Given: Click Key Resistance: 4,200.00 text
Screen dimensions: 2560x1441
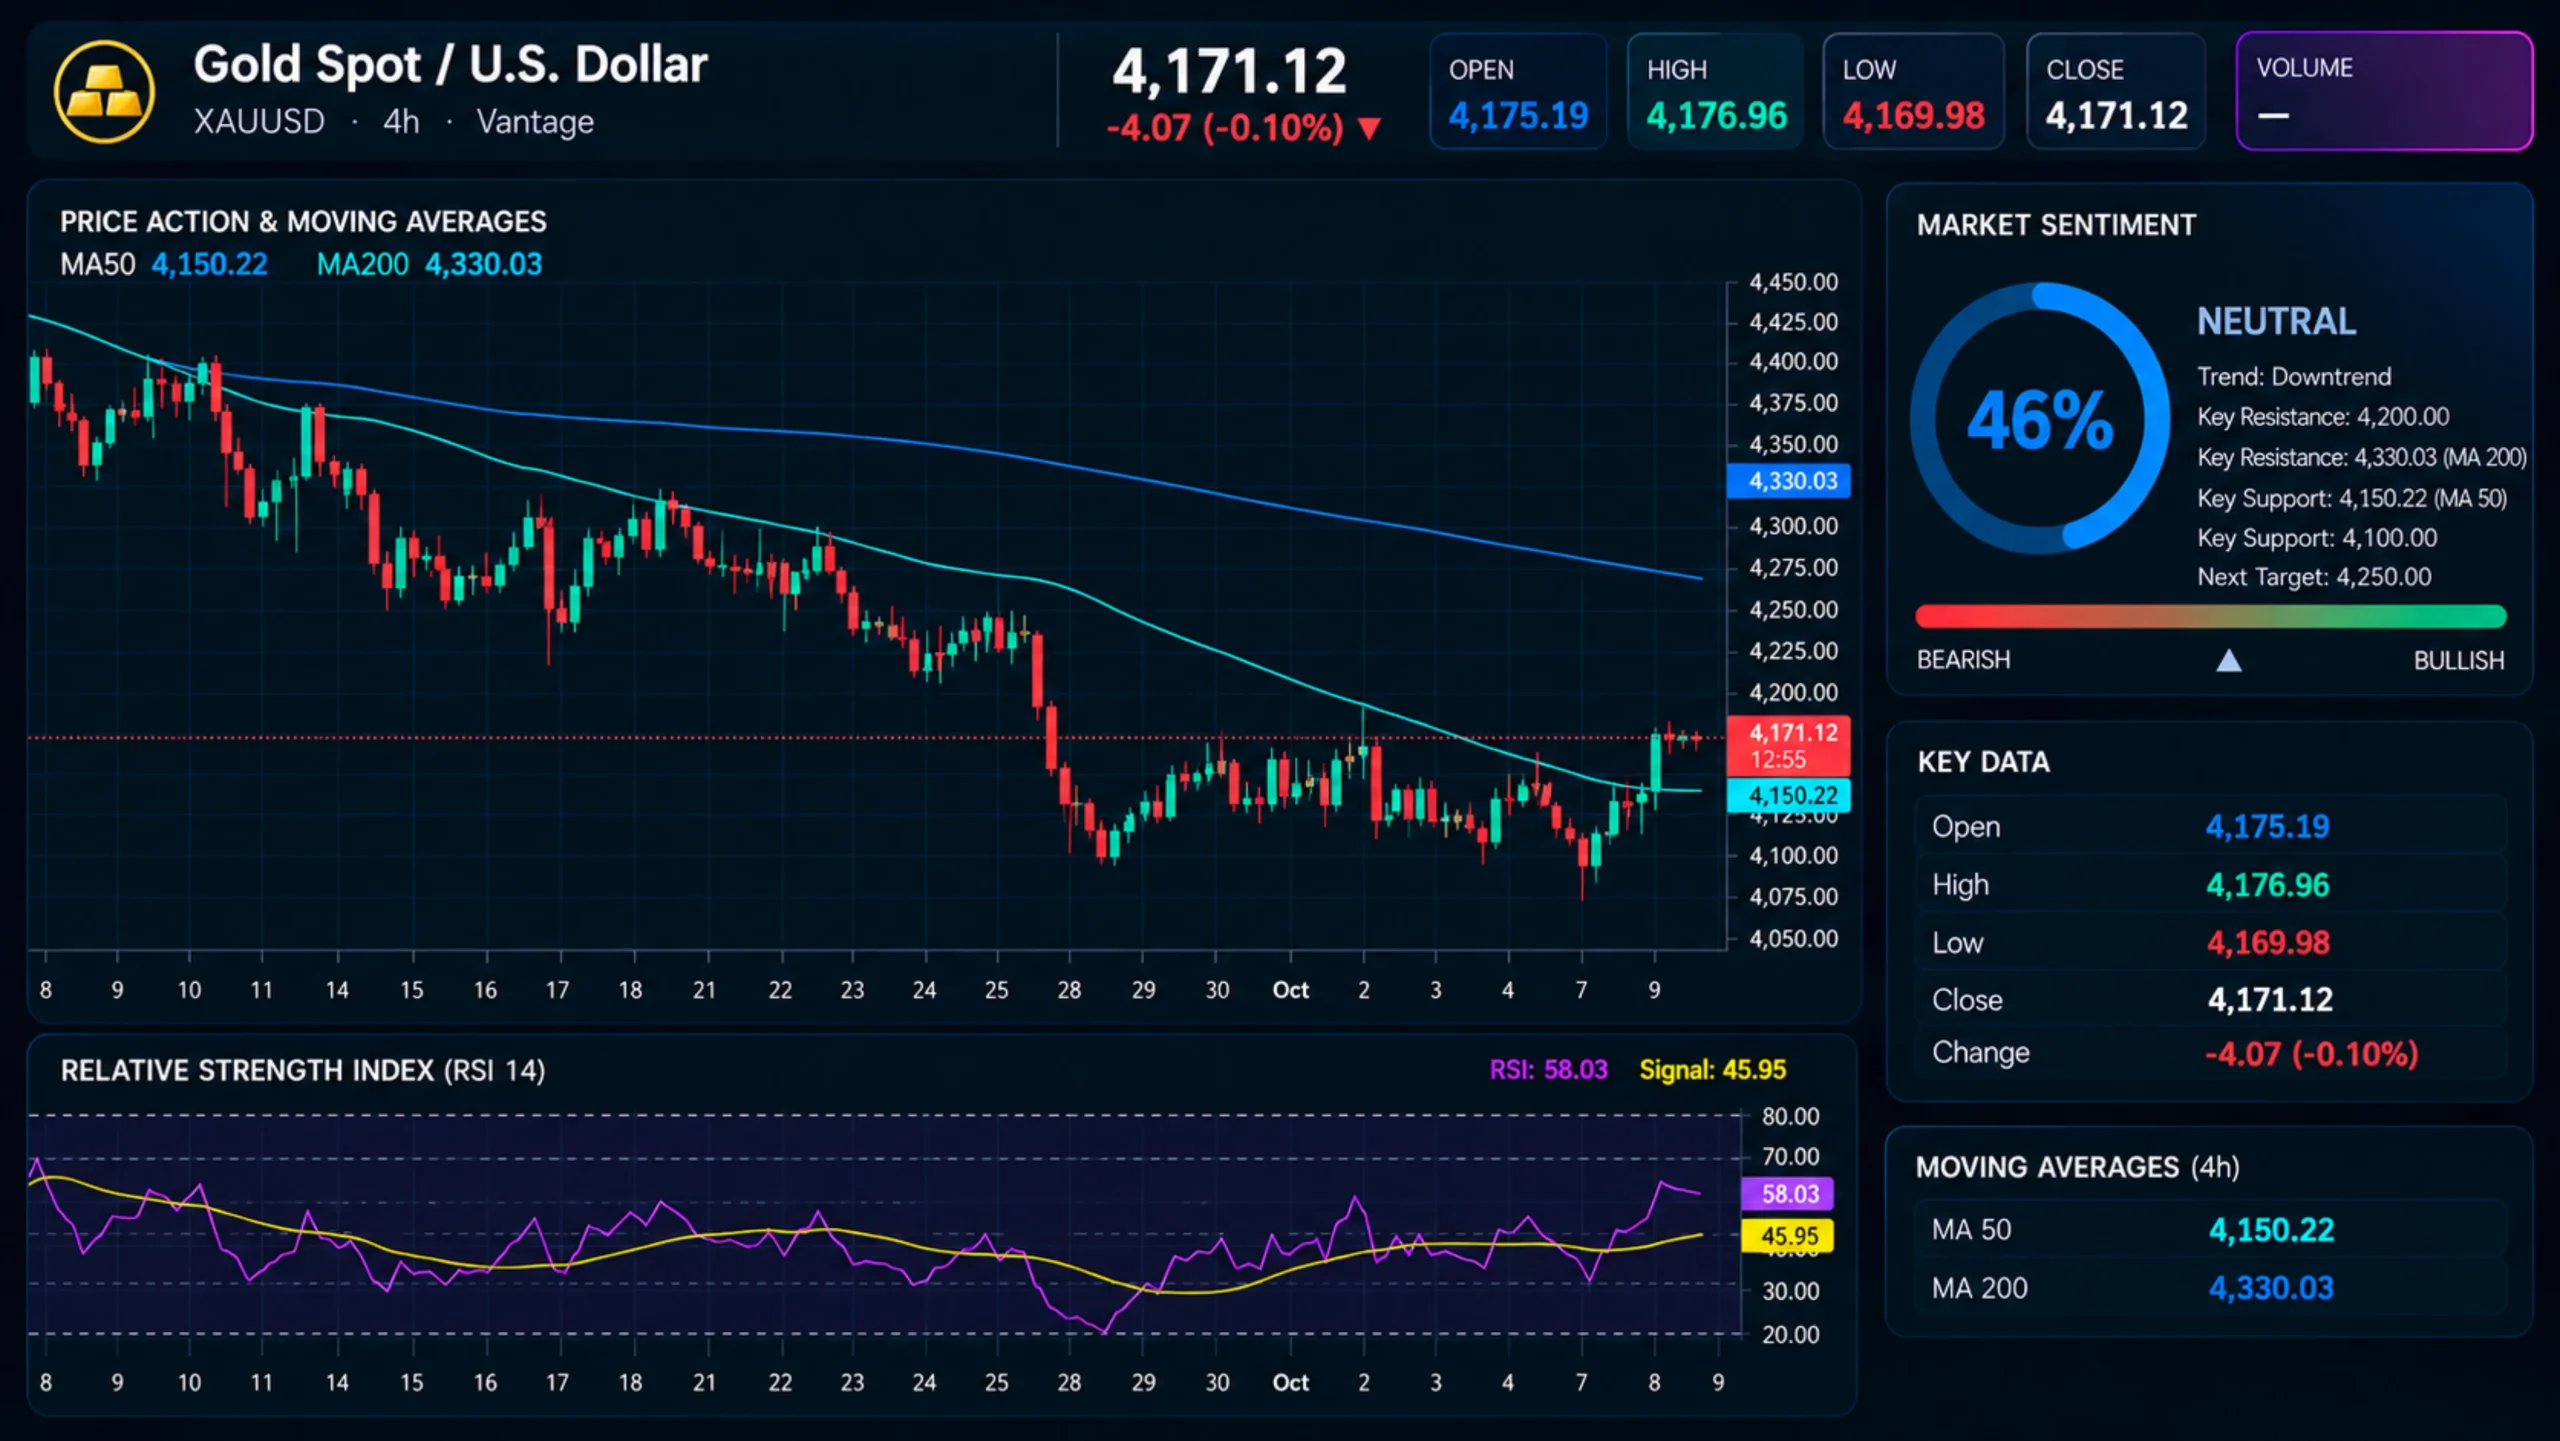Looking at the screenshot, I should point(2323,417).
